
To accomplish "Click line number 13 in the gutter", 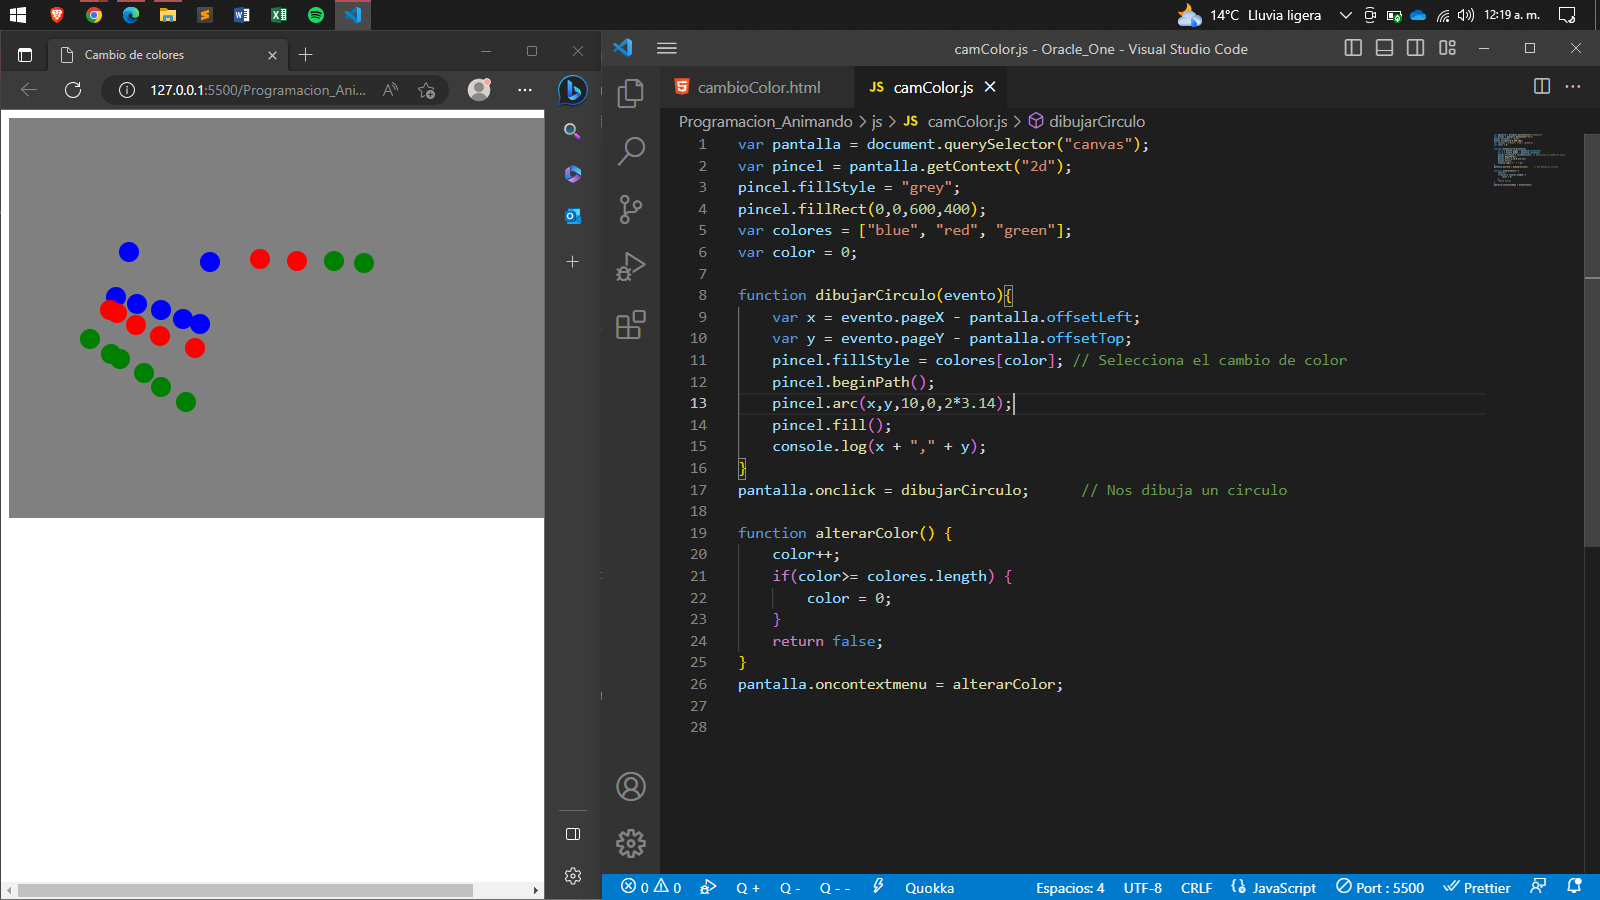I will (x=698, y=403).
